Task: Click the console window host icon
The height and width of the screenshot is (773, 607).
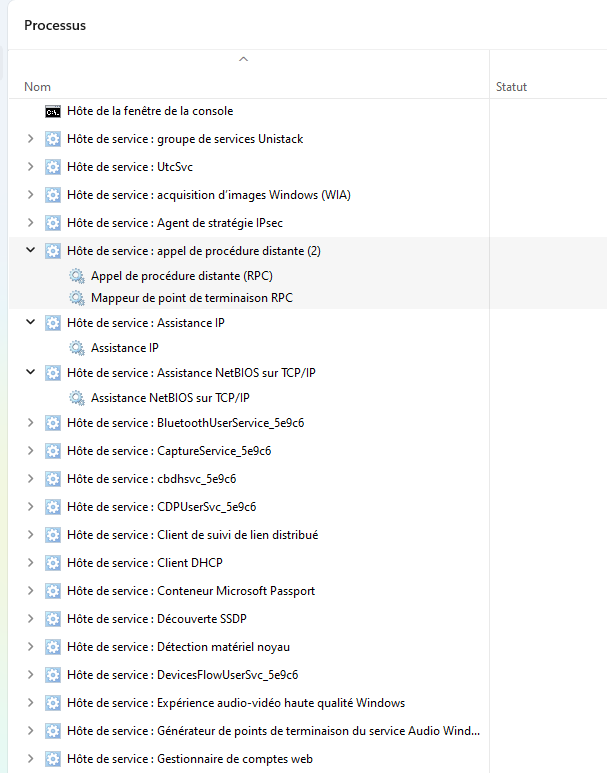Action: (x=53, y=111)
